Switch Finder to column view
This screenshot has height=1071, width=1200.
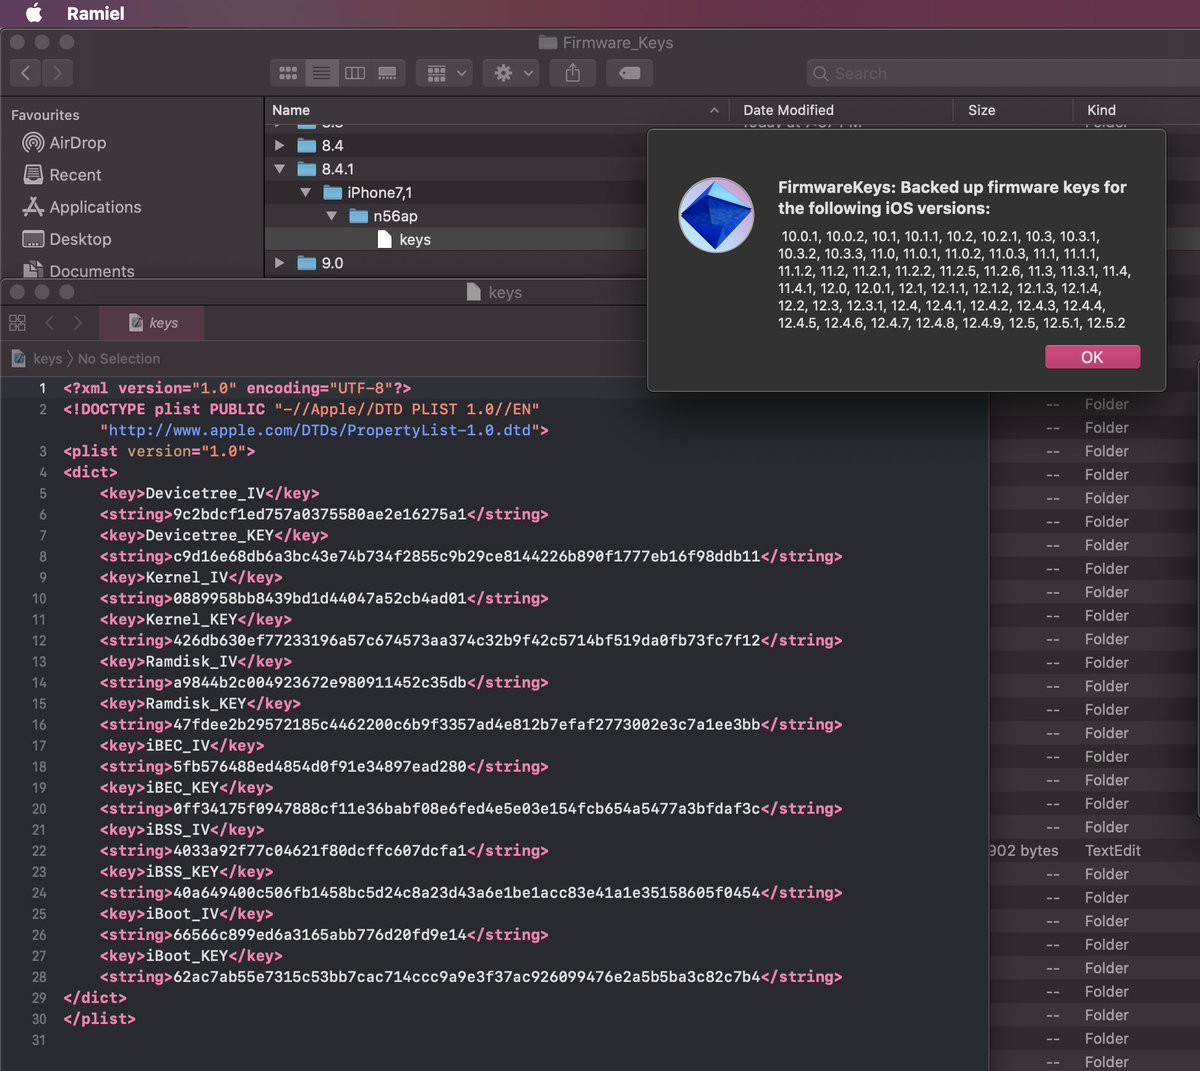tap(354, 73)
